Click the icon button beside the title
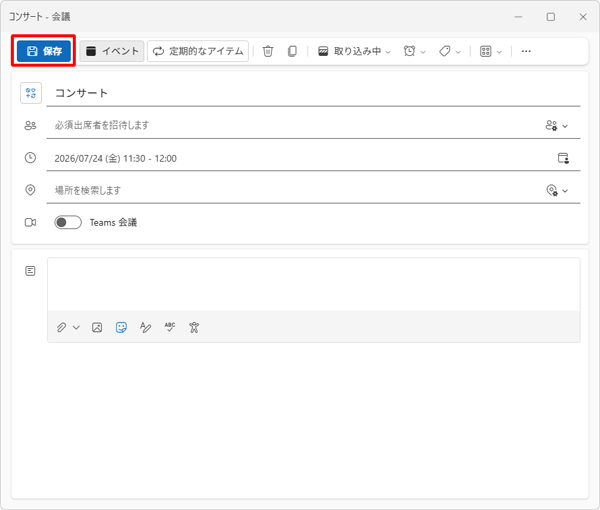600x510 pixels. [x=31, y=93]
